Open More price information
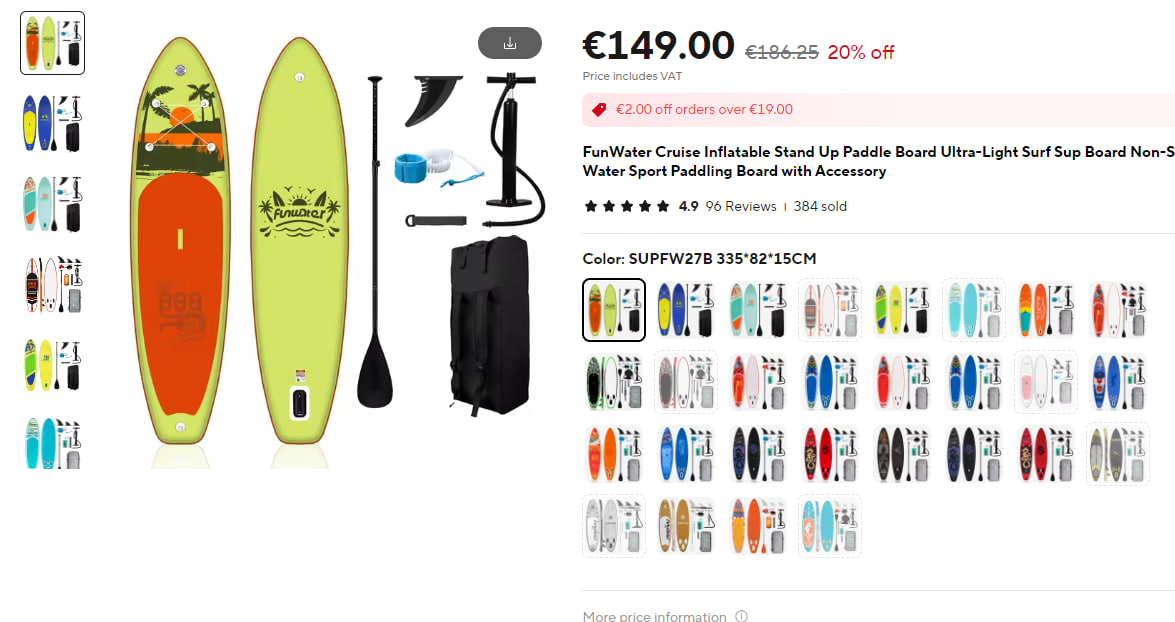Viewport: 1175px width, 622px height. coord(654,616)
